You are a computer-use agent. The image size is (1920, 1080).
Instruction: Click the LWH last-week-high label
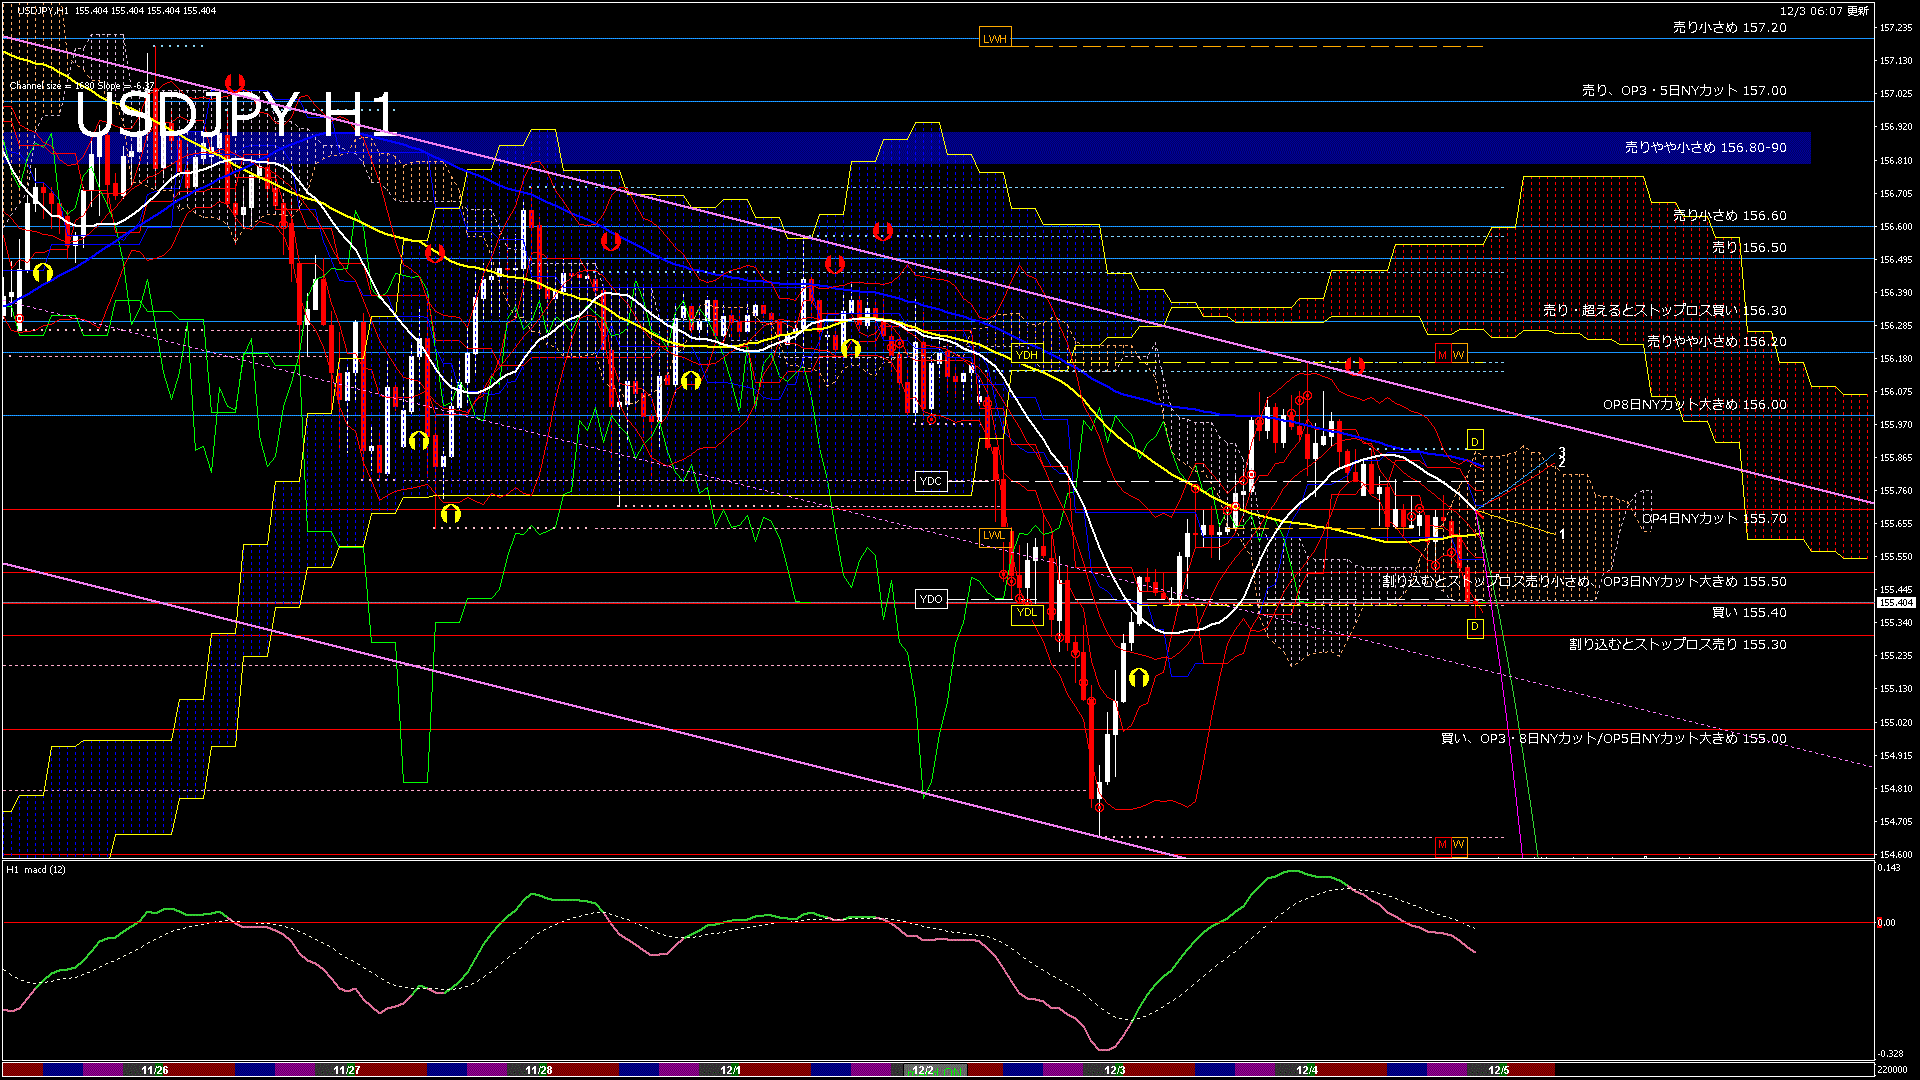994,39
